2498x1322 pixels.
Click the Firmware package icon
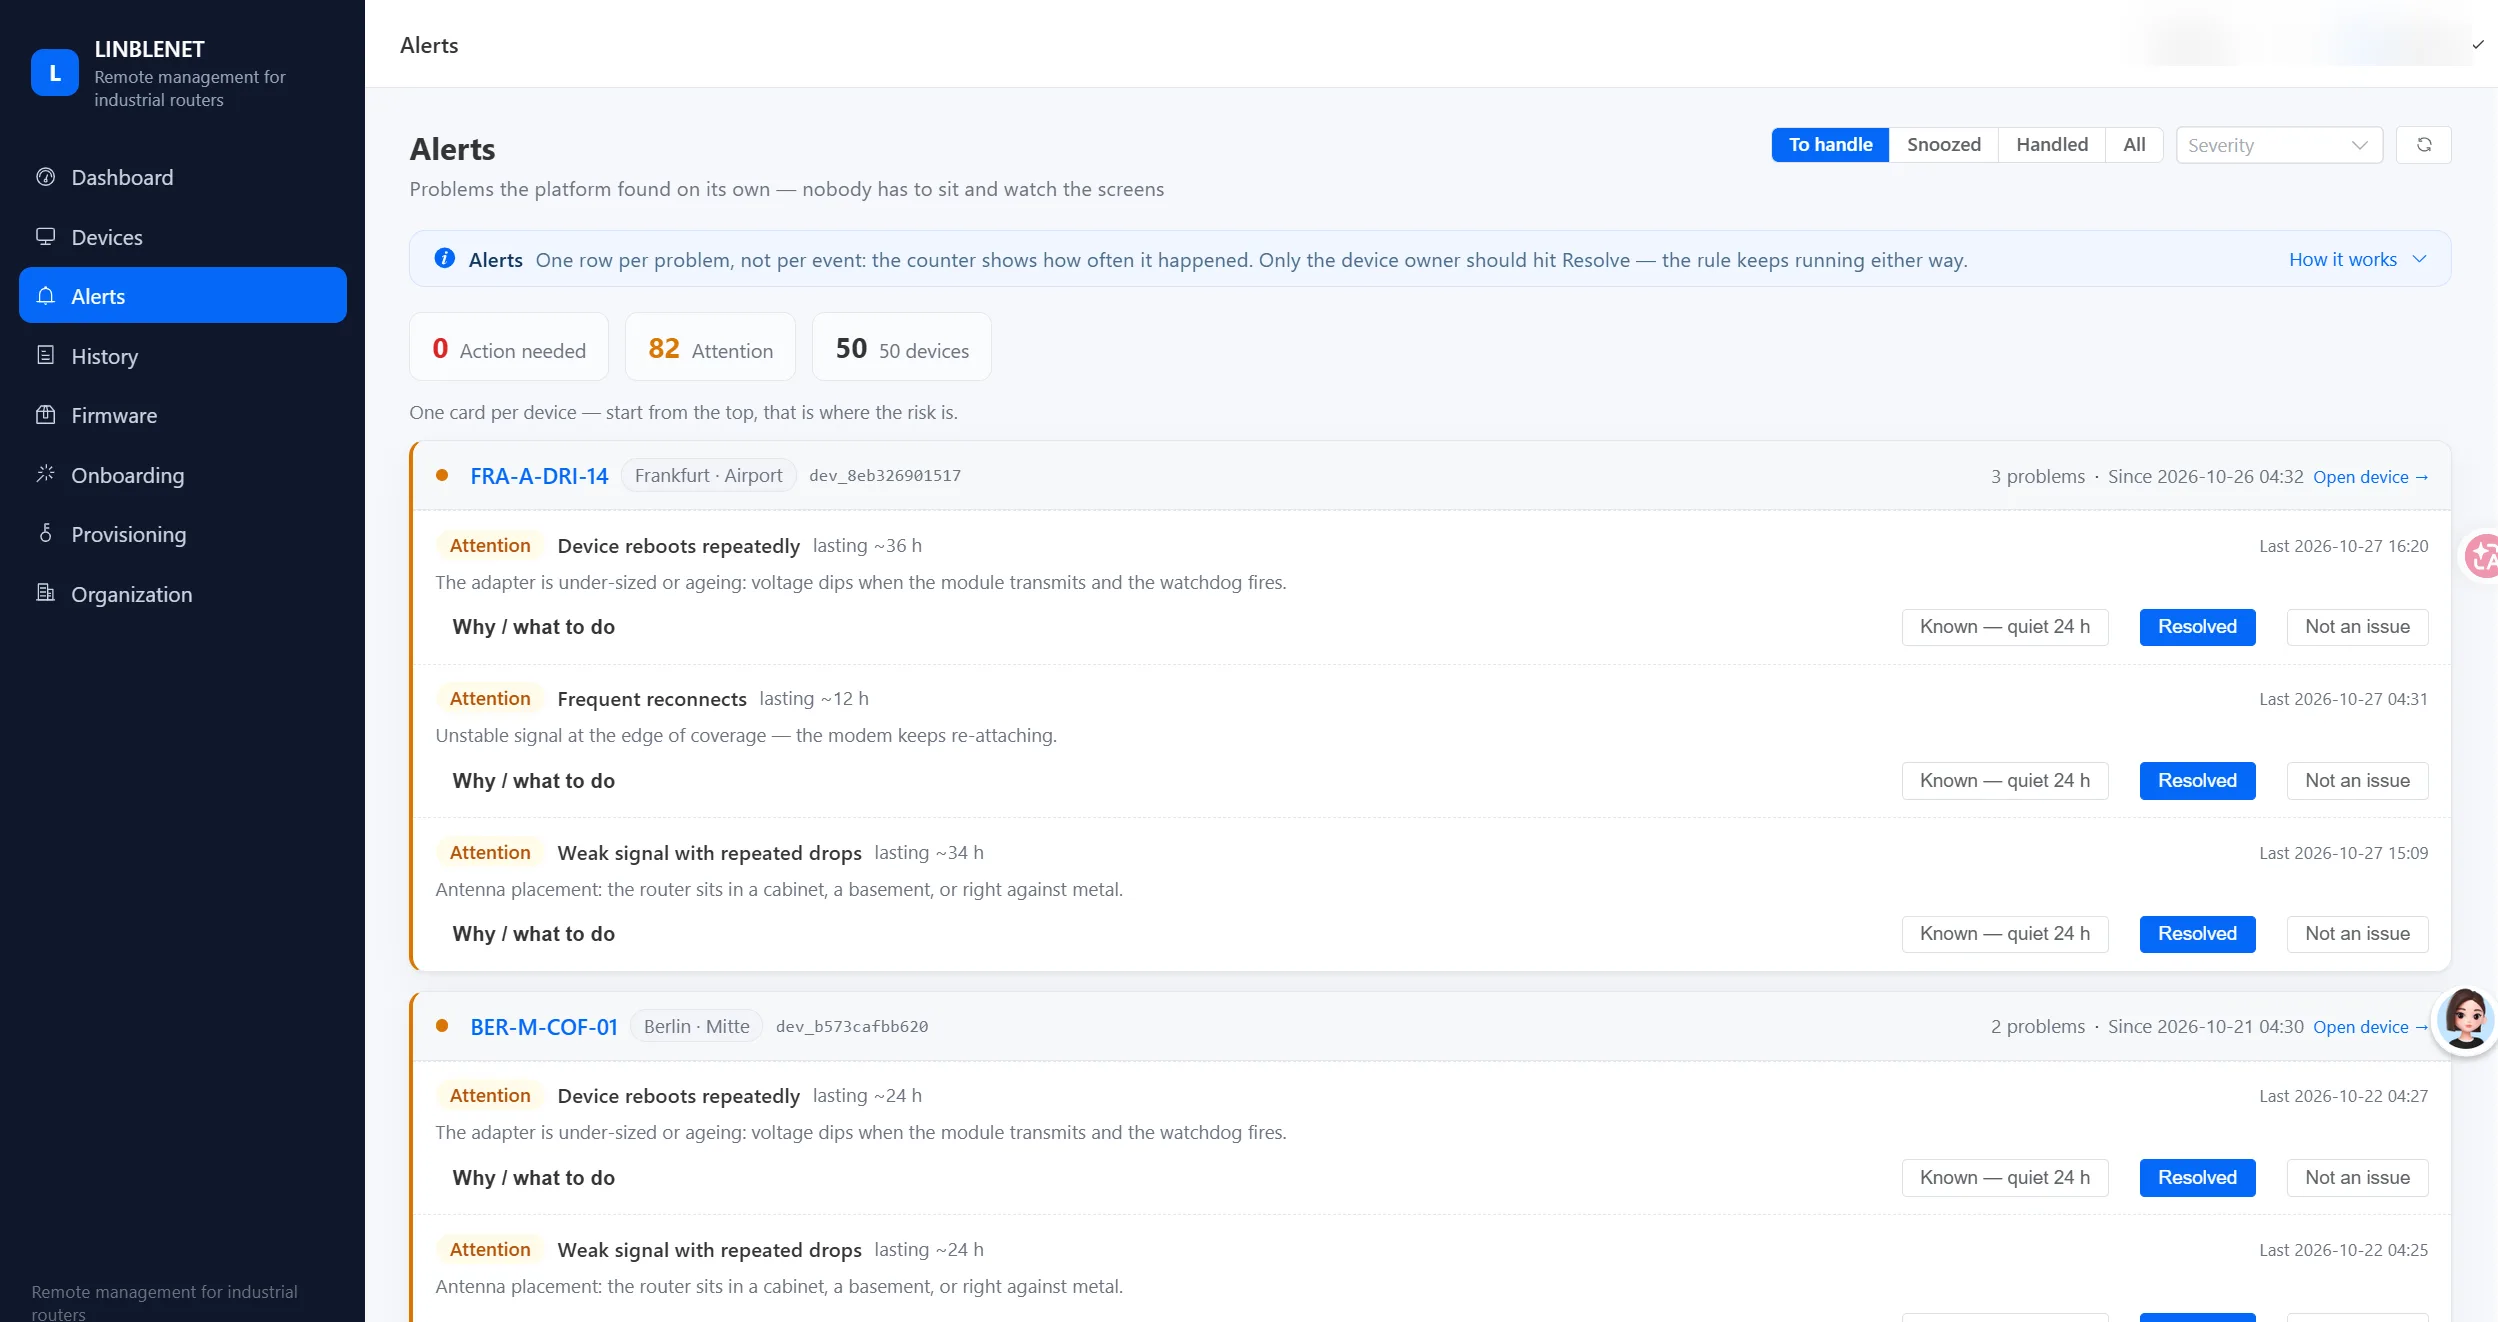pyautogui.click(x=46, y=415)
